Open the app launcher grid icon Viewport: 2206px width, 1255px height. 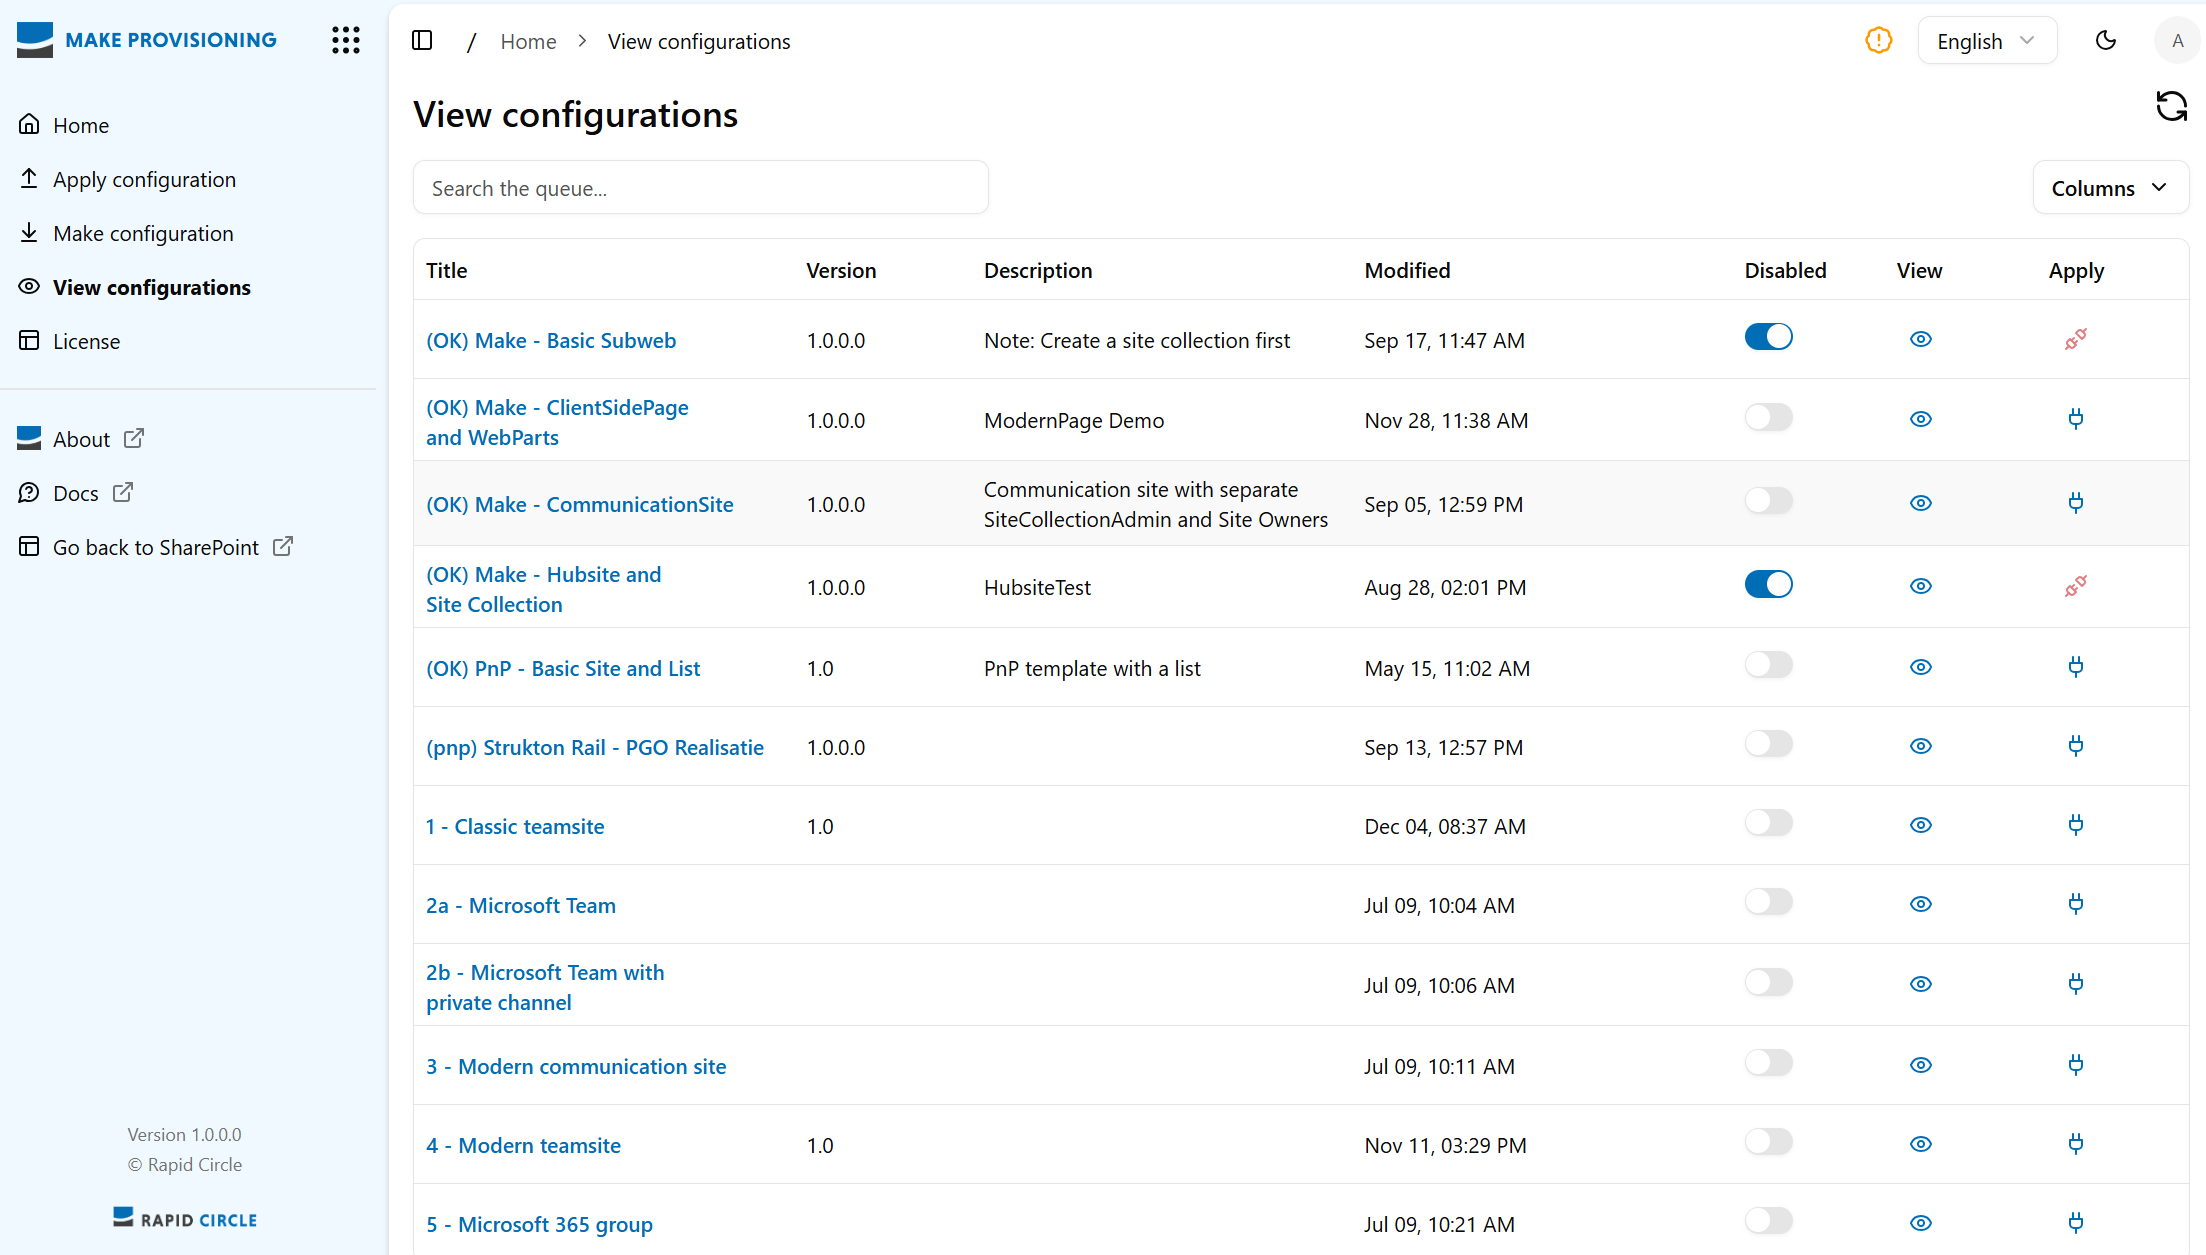point(346,40)
